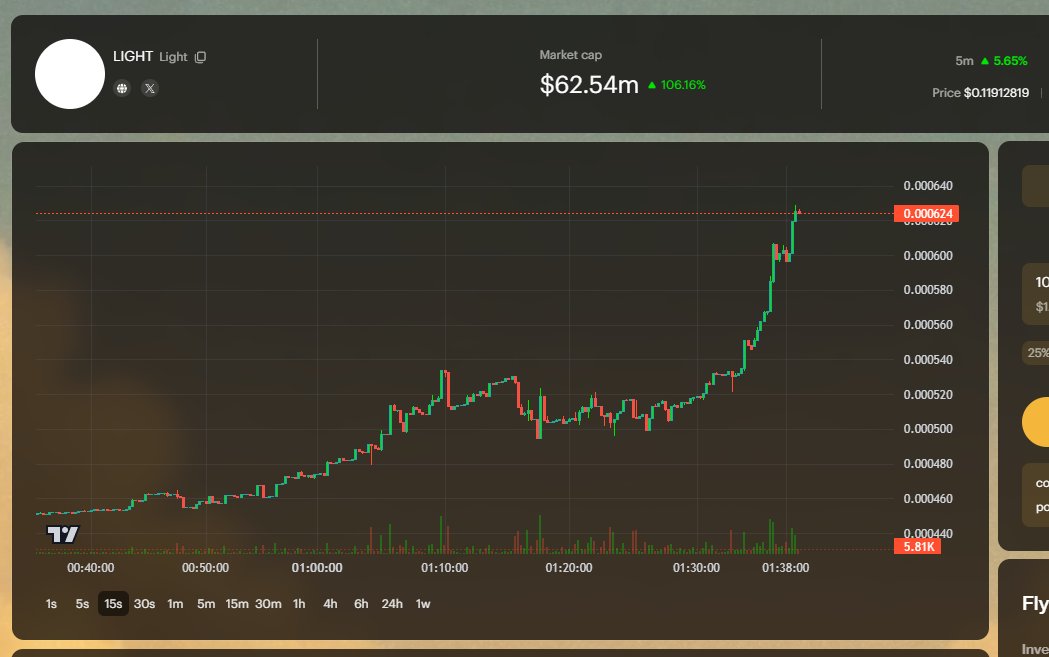Set chart interval to 1w
Viewport: 1049px width, 657px height.
[x=423, y=603]
